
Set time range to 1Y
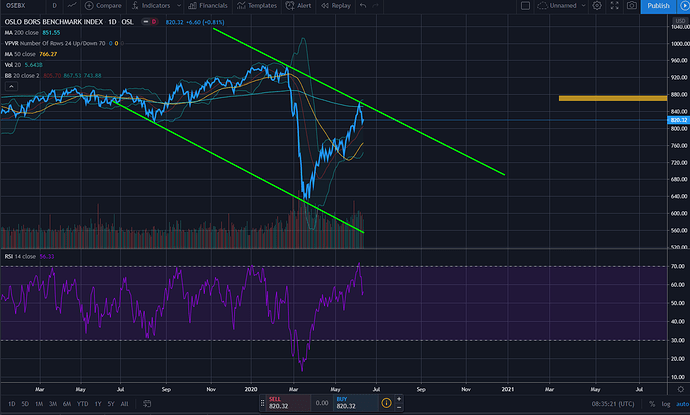coord(98,404)
